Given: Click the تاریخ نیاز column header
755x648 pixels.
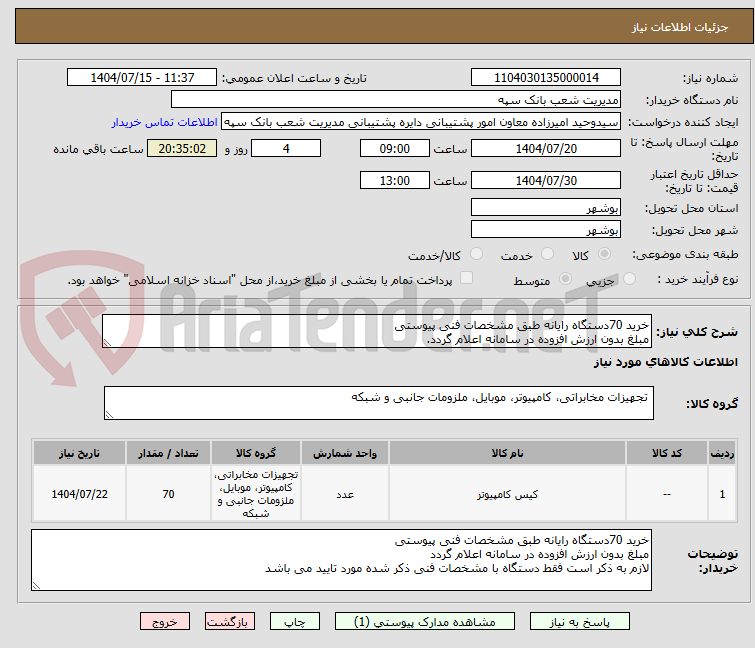Looking at the screenshot, I should click(79, 453).
